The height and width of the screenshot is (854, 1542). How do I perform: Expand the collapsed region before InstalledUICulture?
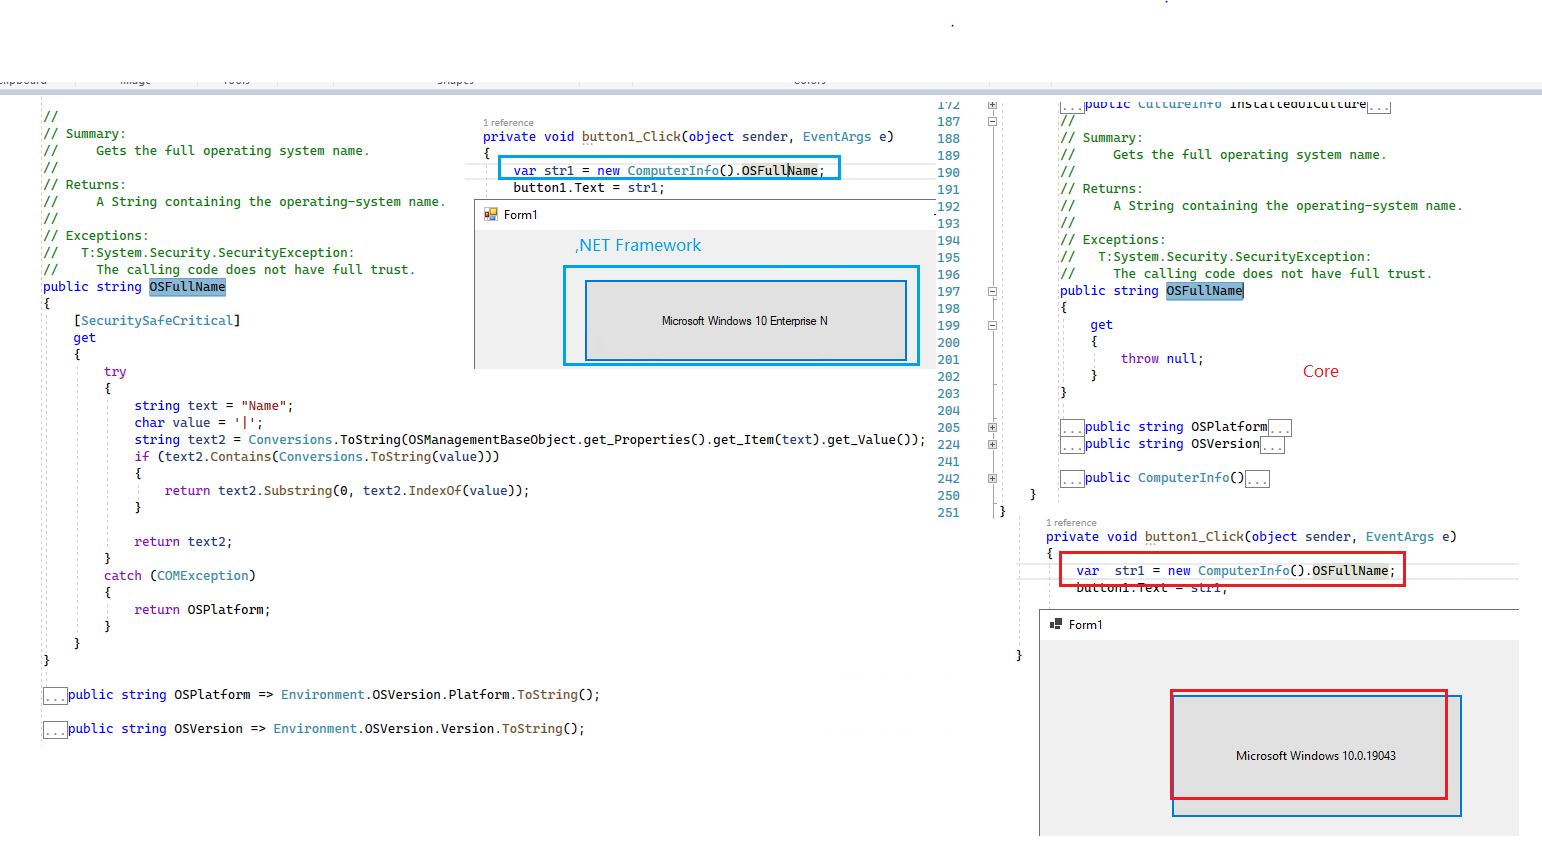[x=1071, y=104]
